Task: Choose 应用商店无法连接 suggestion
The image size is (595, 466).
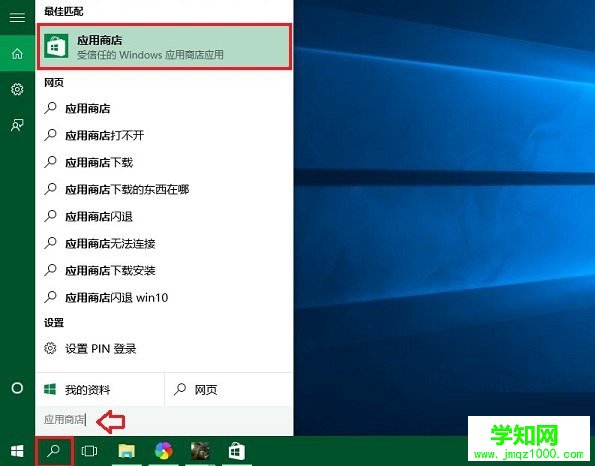Action: [x=164, y=243]
